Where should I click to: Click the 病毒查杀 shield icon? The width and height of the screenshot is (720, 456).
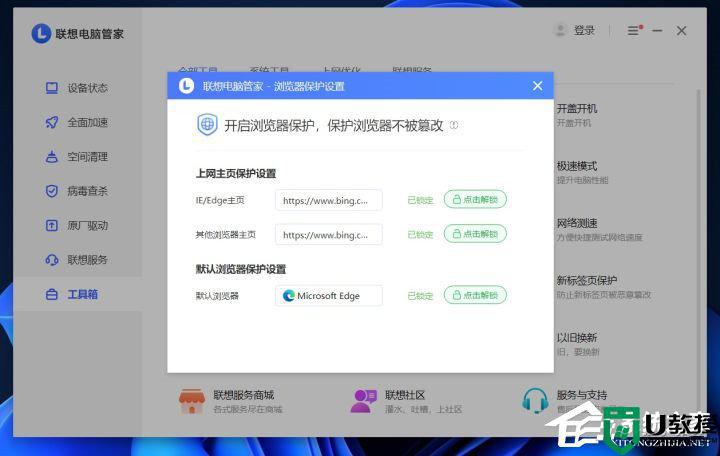(52, 191)
